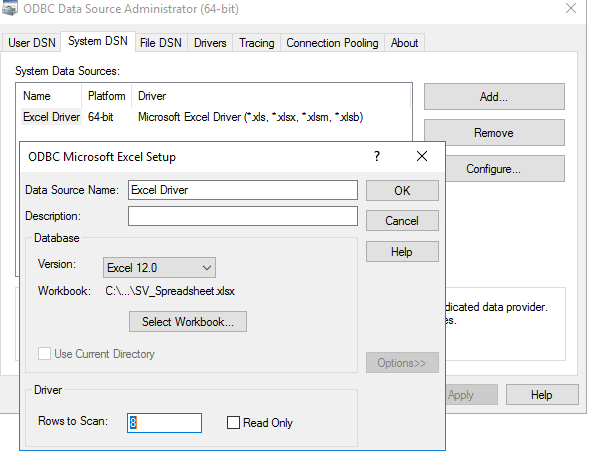Select the Excel Driver row name
Viewport: 597px width, 457px height.
[51, 117]
